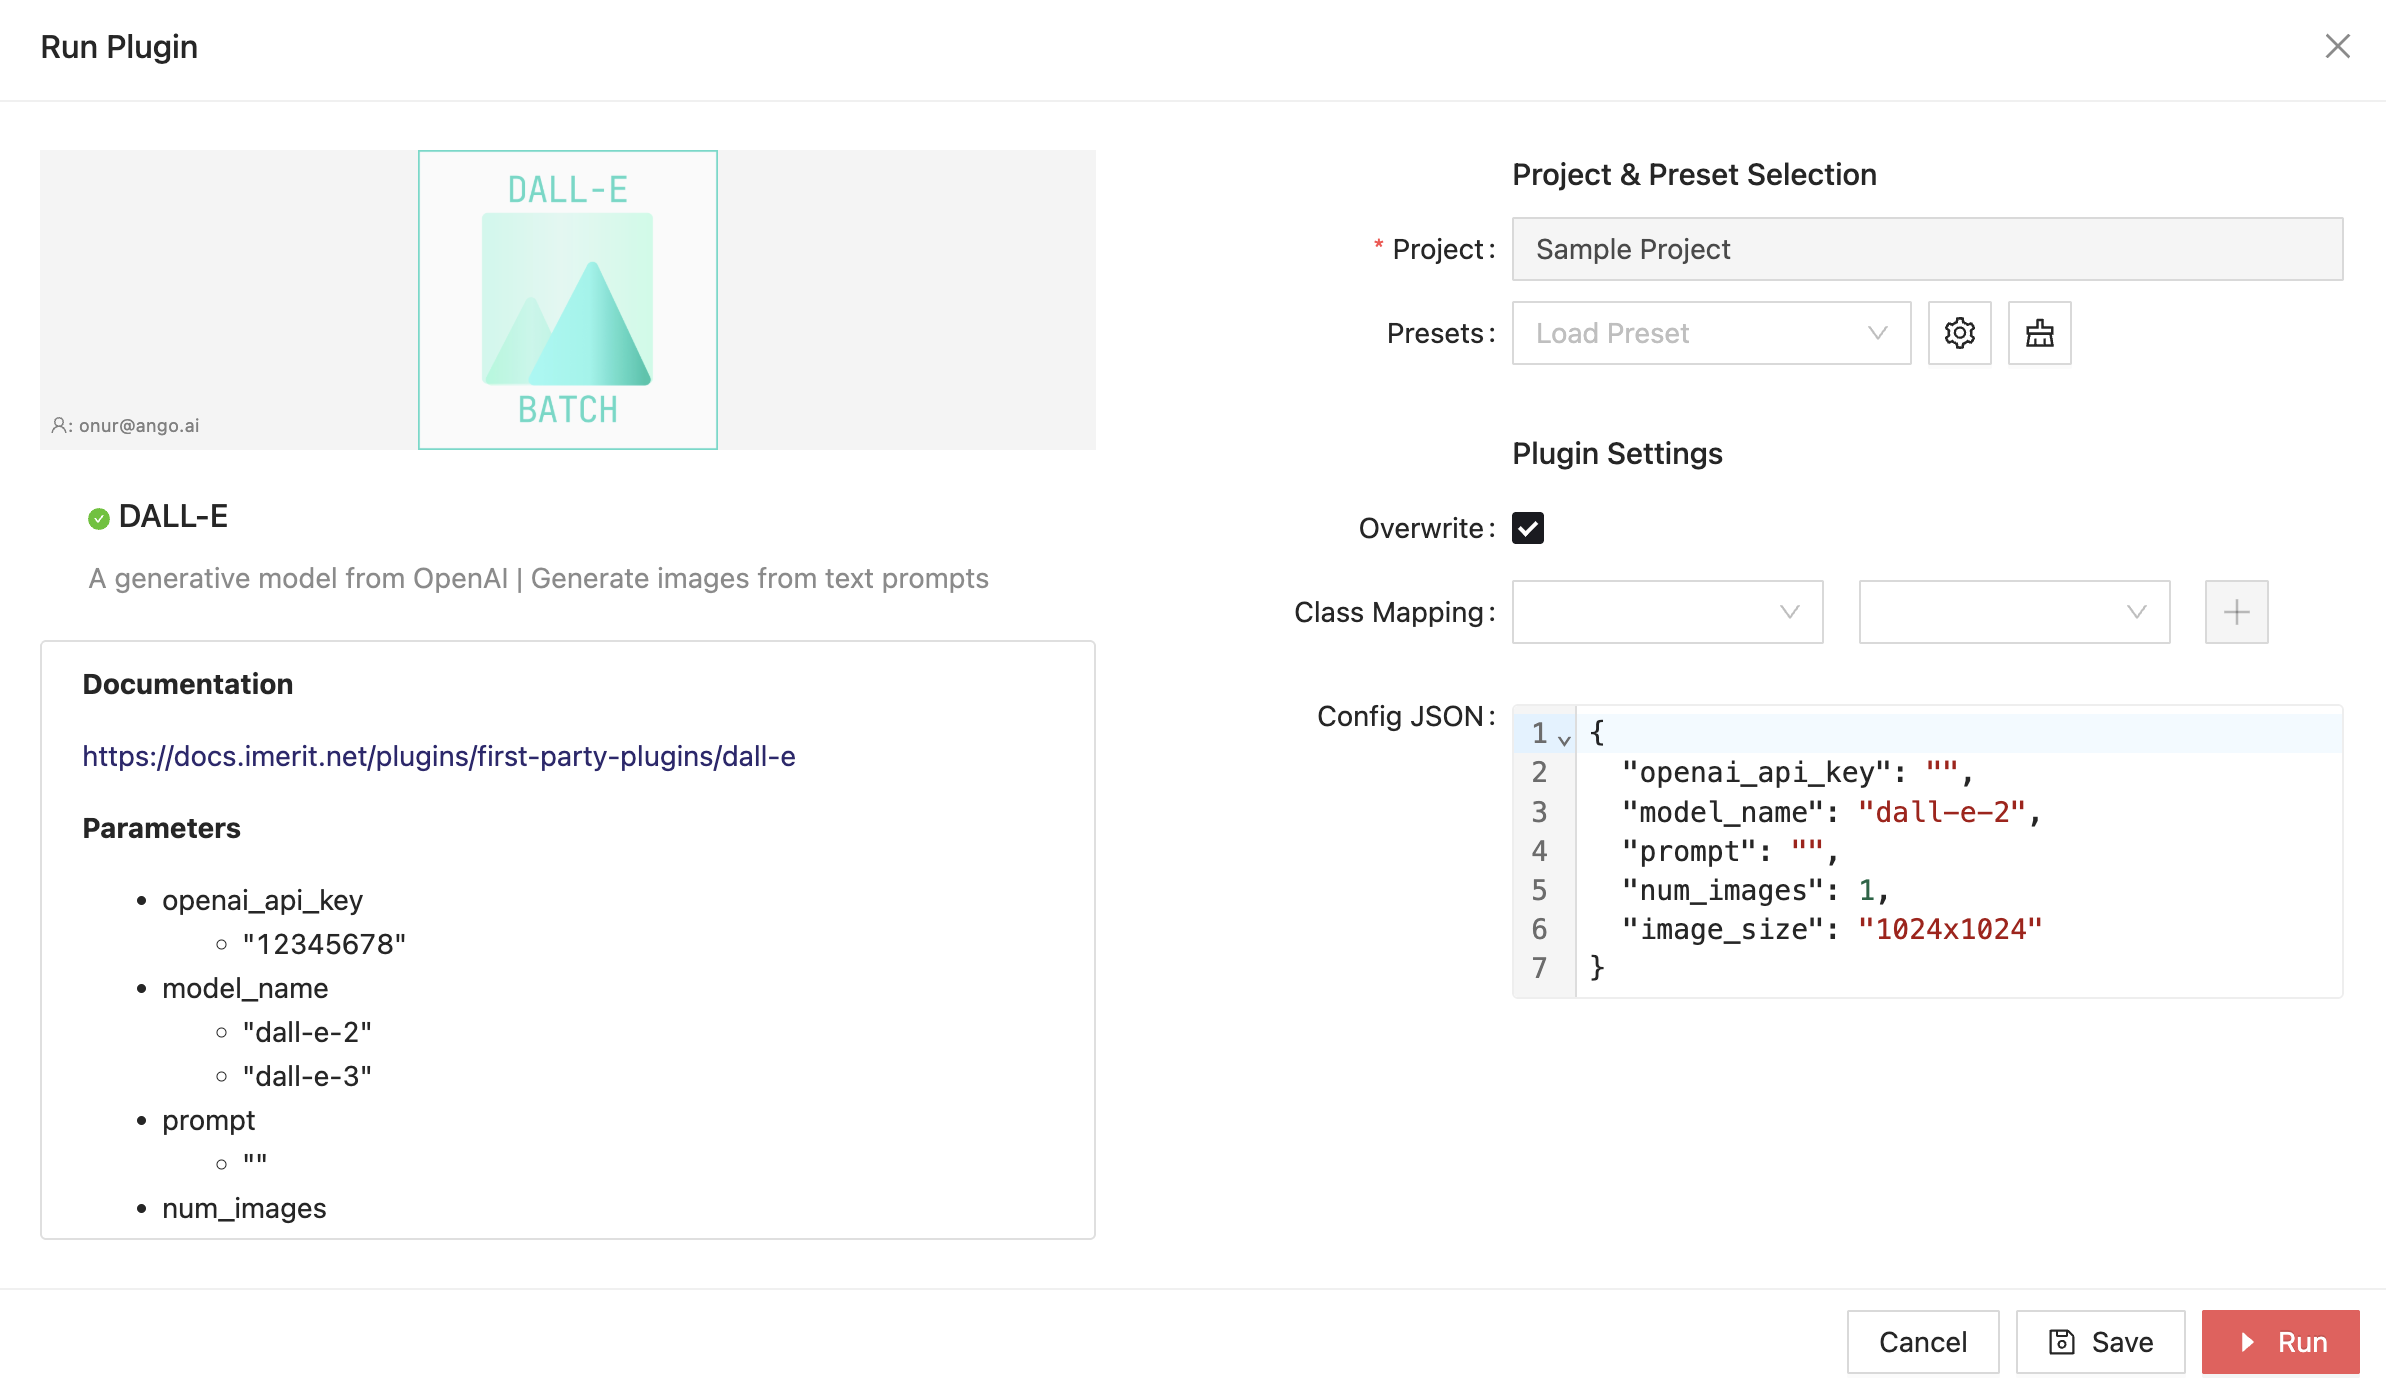
Task: Click the DALL-E Batch plugin thumbnail
Action: point(567,300)
